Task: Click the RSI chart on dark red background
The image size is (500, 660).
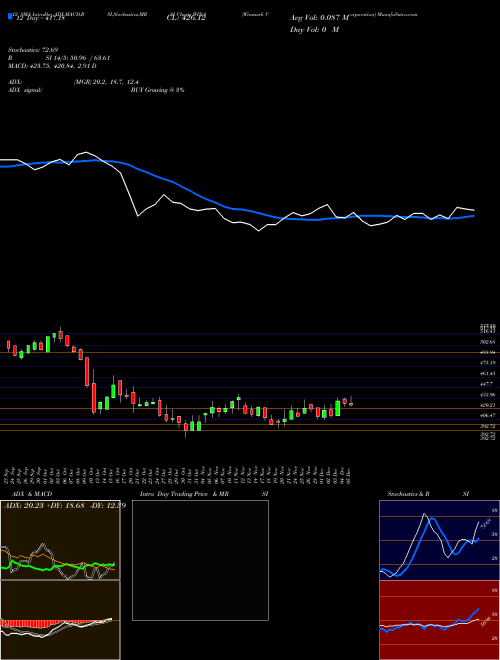Action: (x=439, y=620)
